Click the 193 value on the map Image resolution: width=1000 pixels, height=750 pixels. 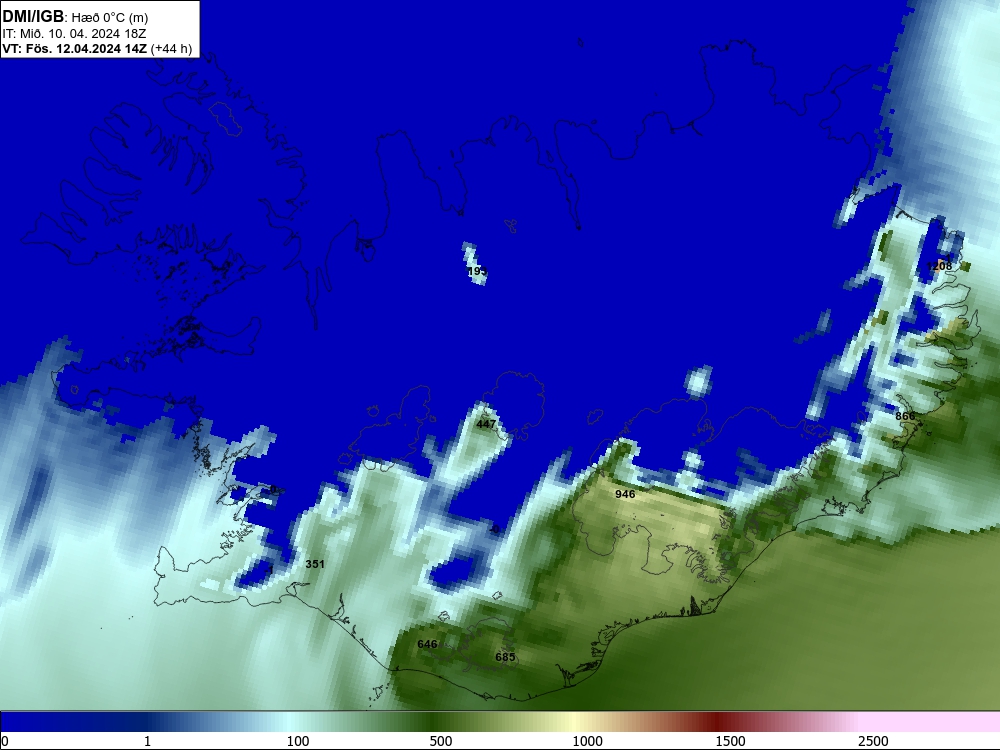[x=477, y=272]
